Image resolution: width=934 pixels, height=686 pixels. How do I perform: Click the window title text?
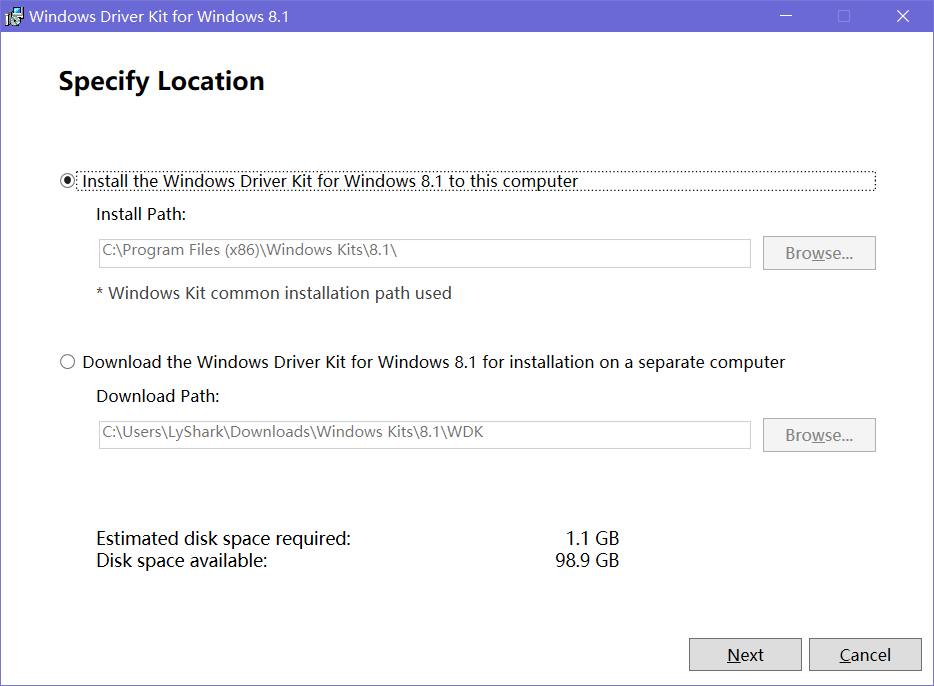(159, 16)
